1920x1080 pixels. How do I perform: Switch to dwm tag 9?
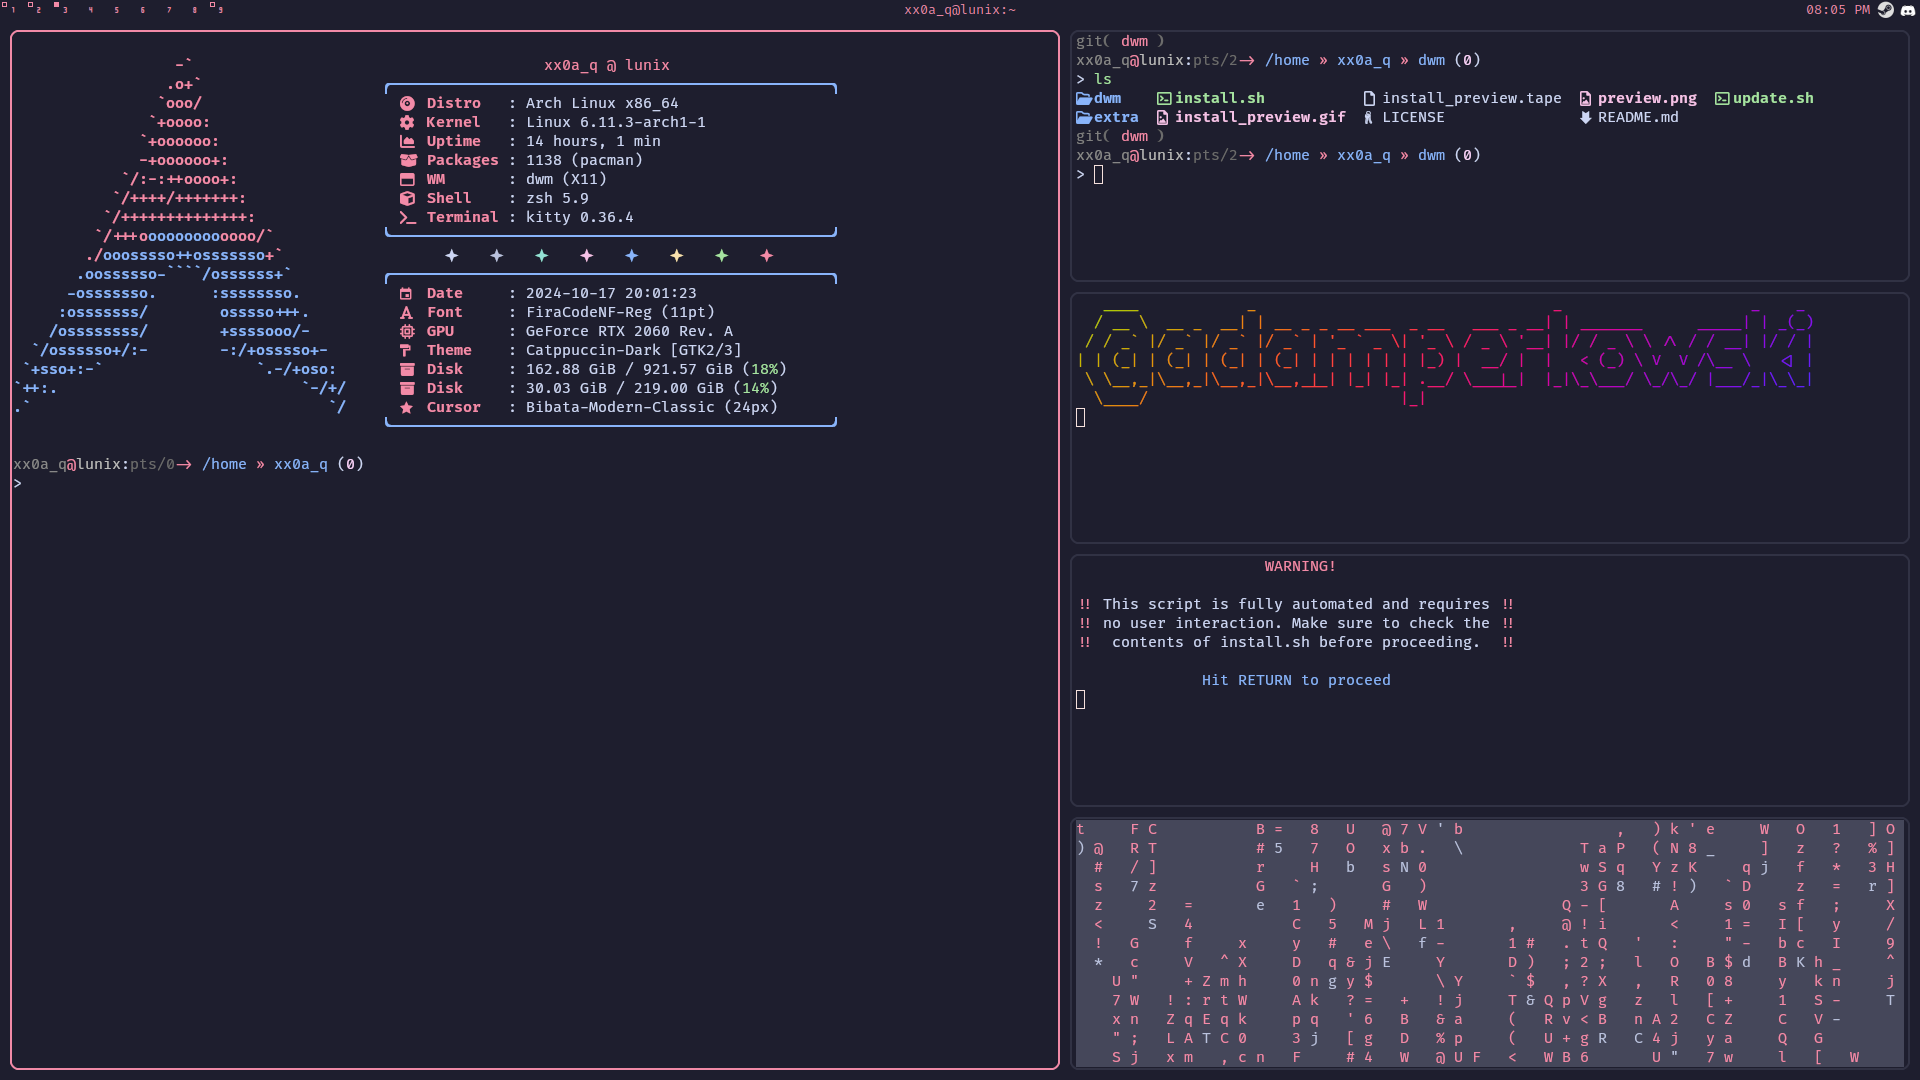pos(217,8)
